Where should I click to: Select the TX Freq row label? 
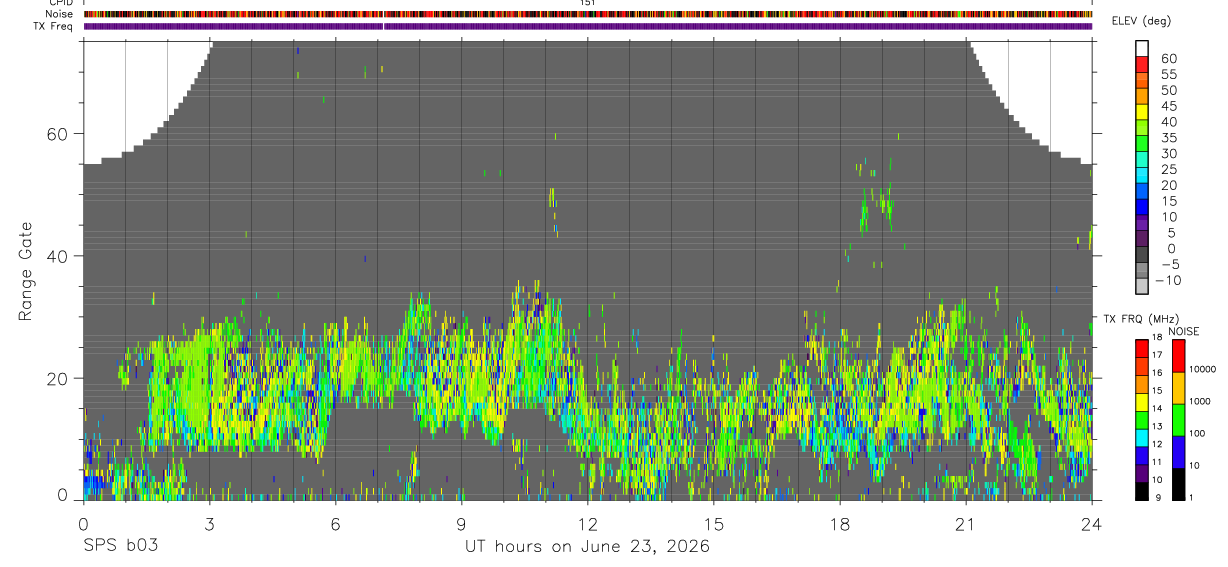pyautogui.click(x=54, y=26)
